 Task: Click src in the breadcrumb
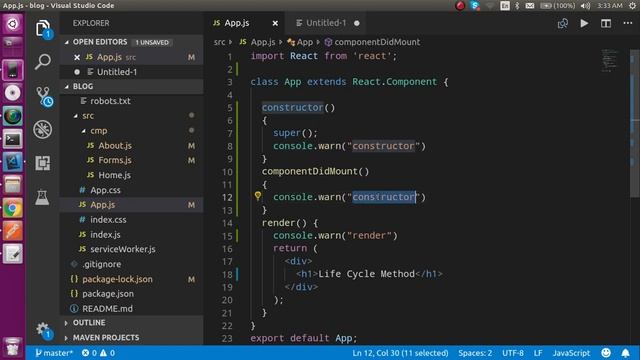click(x=219, y=42)
